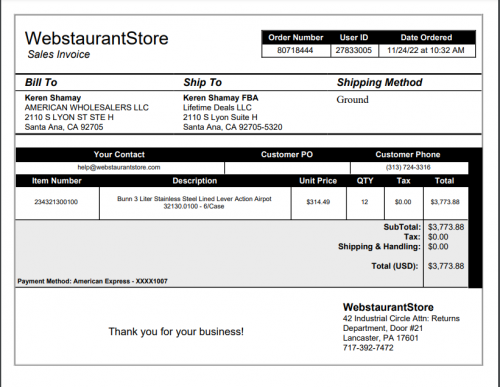
Task: Select the footer WebstaurantStore company name
Action: tap(388, 307)
